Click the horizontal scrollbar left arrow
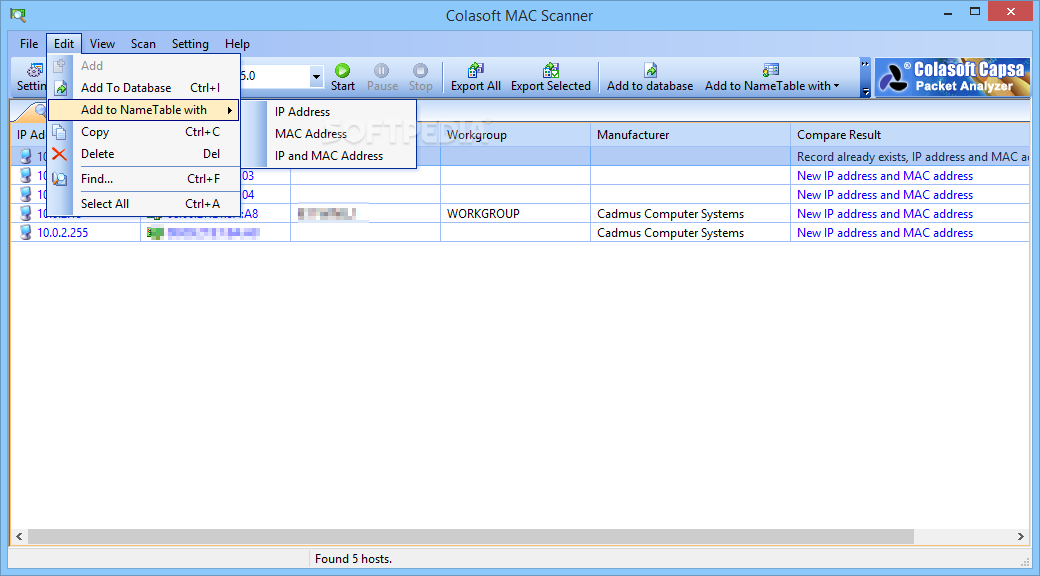Viewport: 1040px width, 576px height. pyautogui.click(x=19, y=536)
